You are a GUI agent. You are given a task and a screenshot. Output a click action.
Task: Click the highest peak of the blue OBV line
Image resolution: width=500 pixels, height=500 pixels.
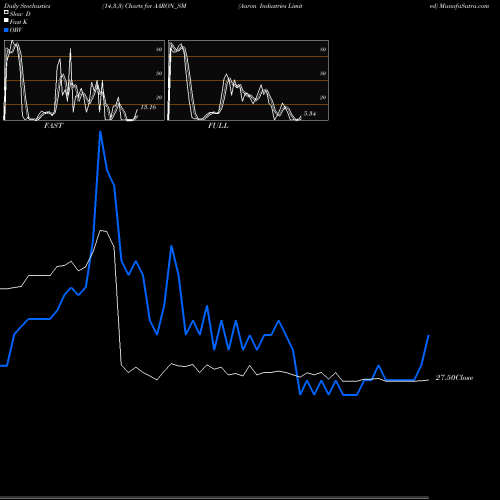100,132
